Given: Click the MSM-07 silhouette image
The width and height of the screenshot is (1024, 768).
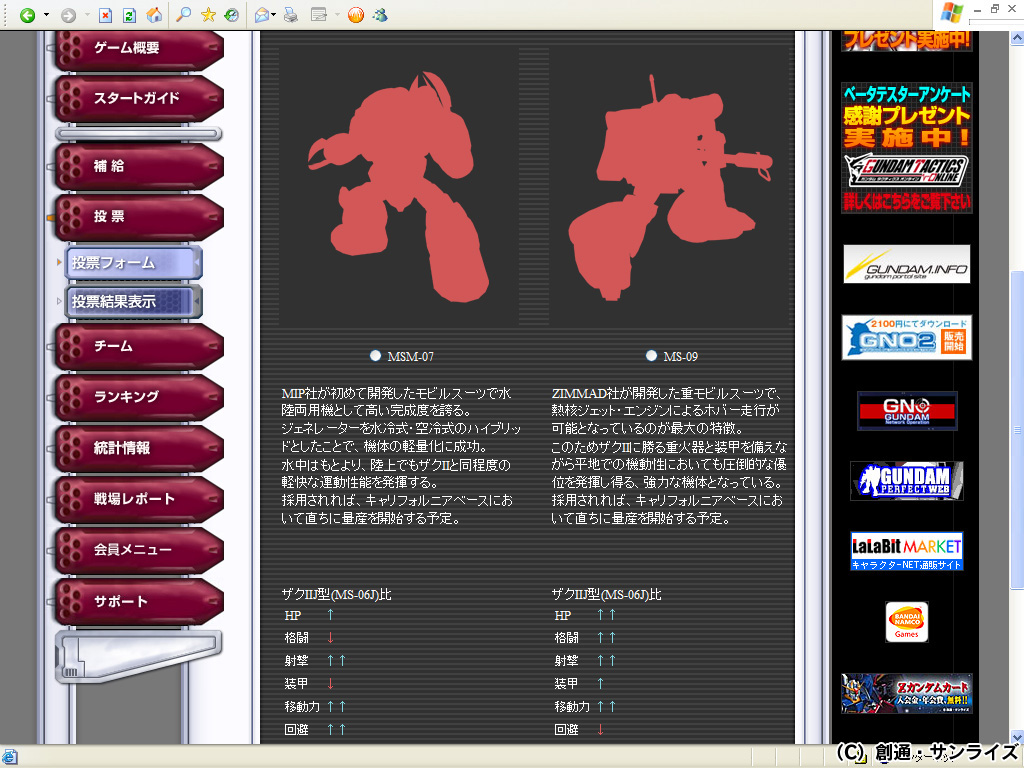Looking at the screenshot, I should tap(400, 186).
